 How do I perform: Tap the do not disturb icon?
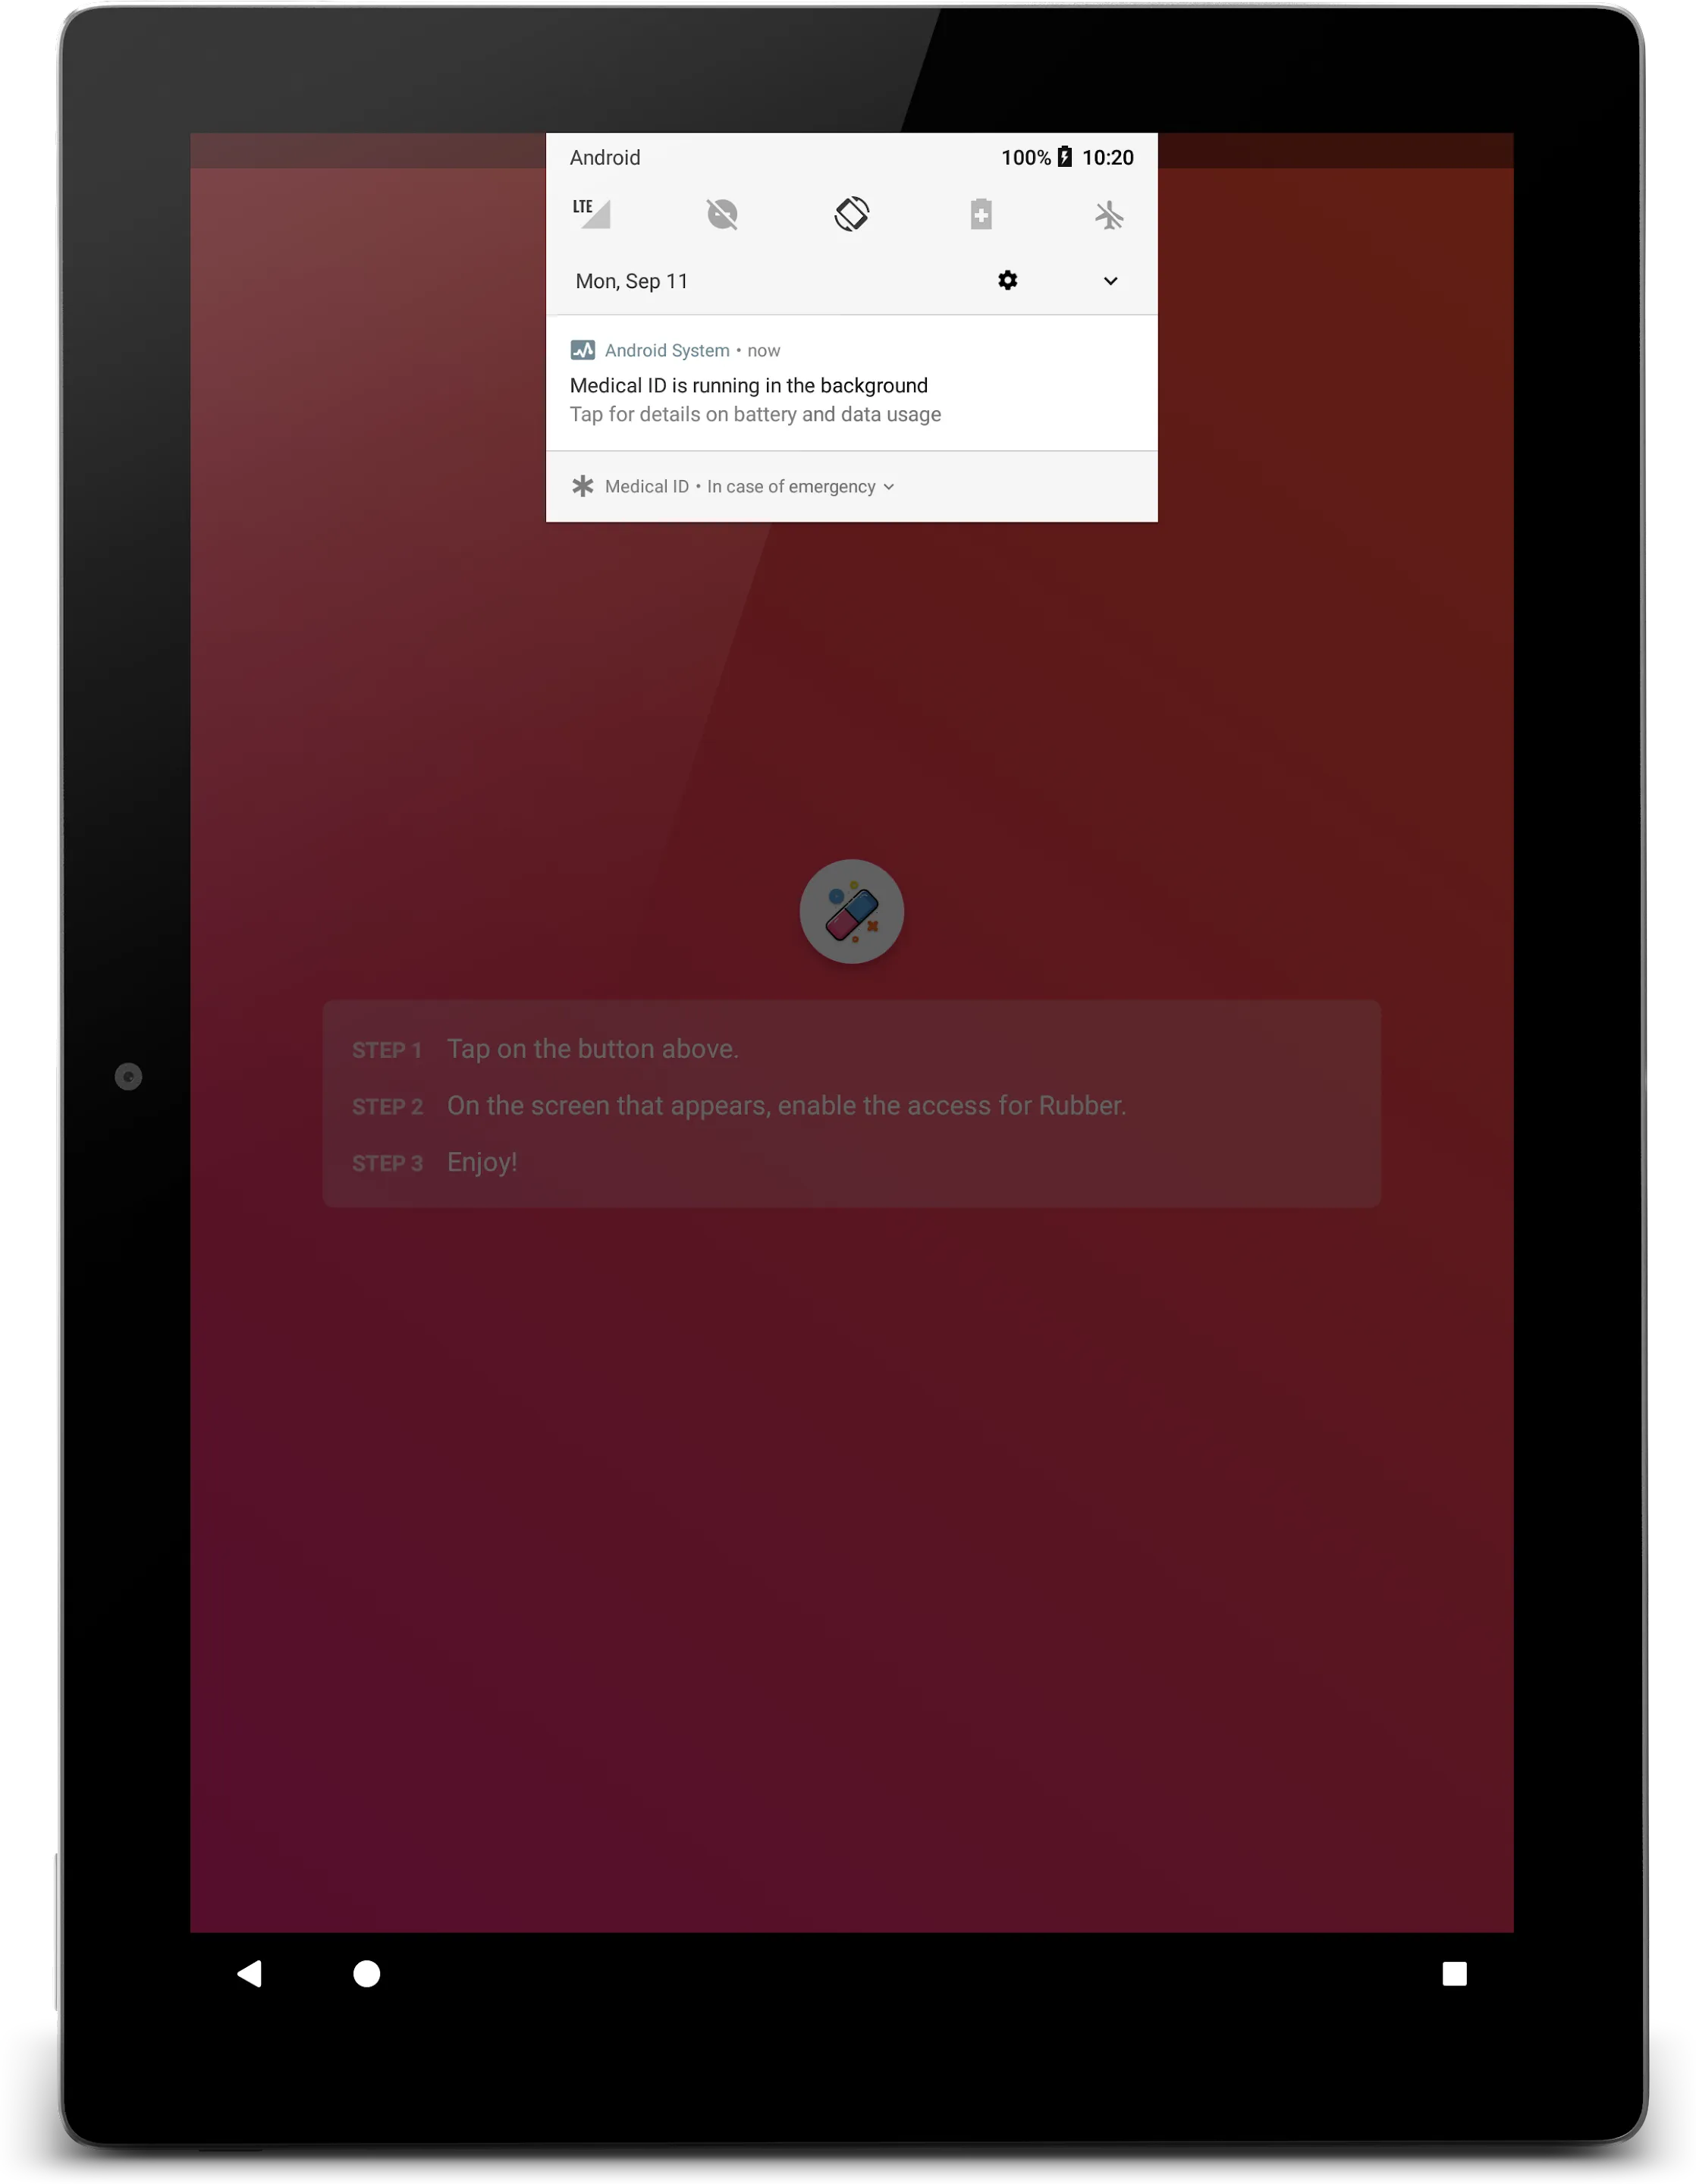point(720,213)
